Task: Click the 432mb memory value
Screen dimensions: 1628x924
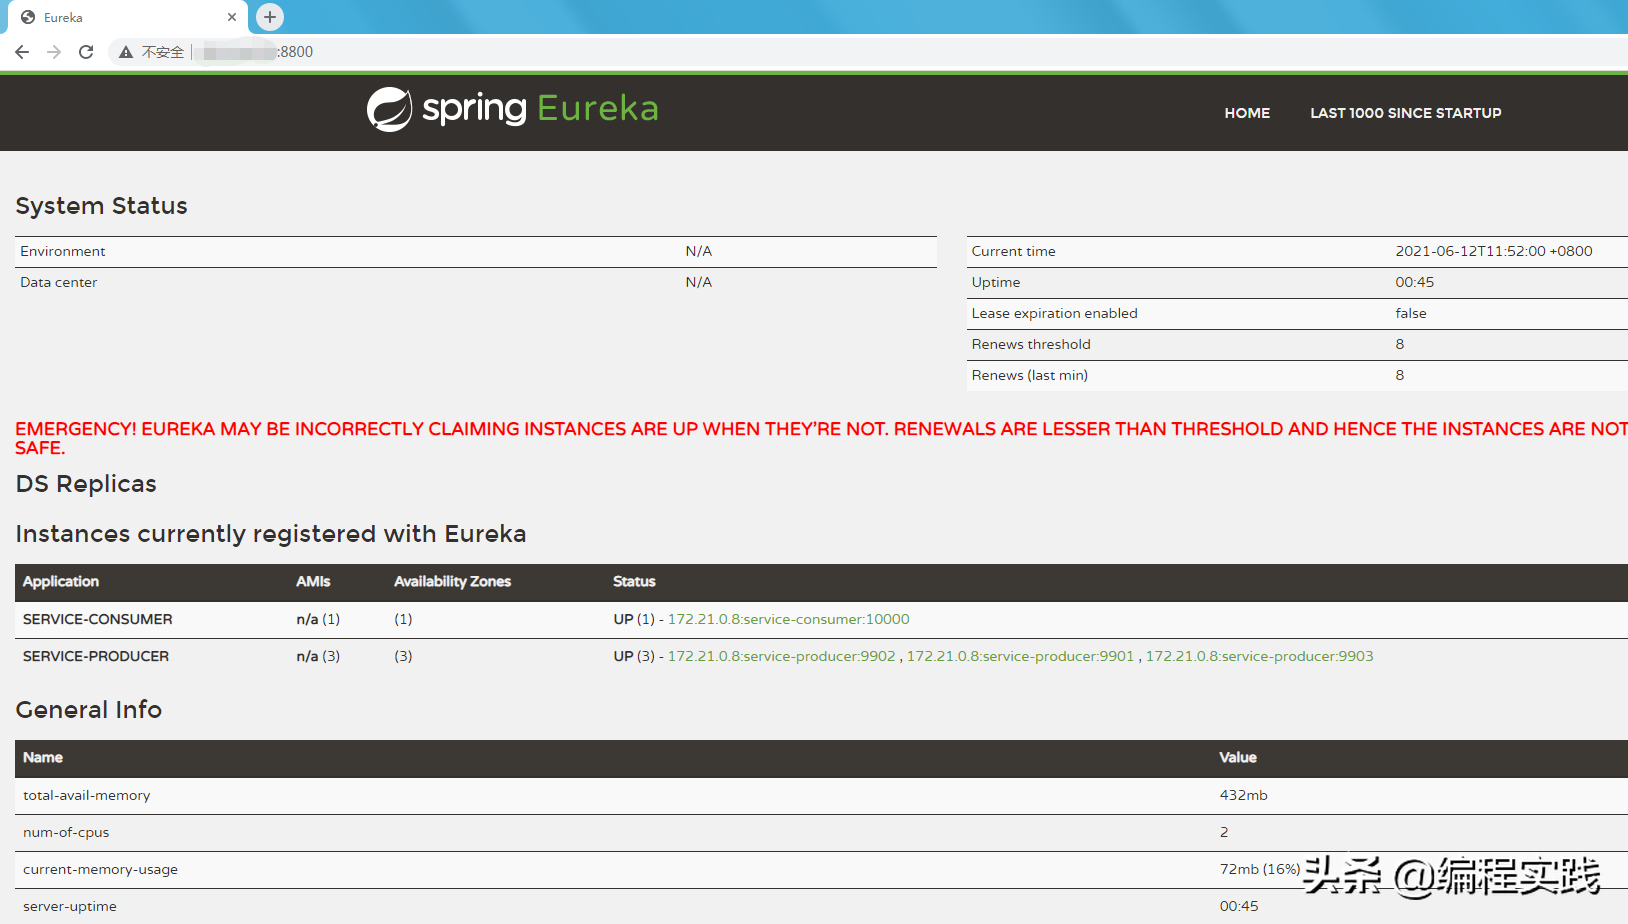Action: pos(1244,795)
